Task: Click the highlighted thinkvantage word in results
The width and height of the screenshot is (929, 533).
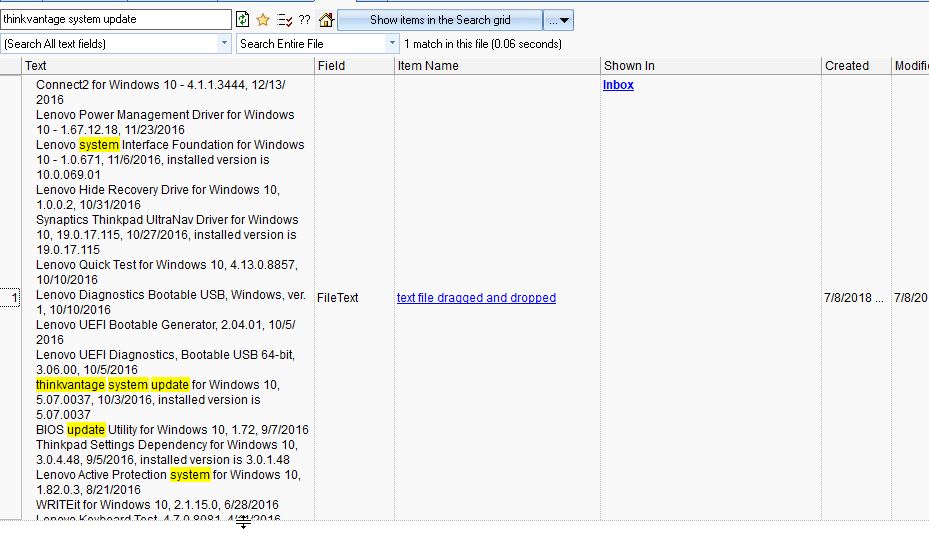Action: click(71, 385)
